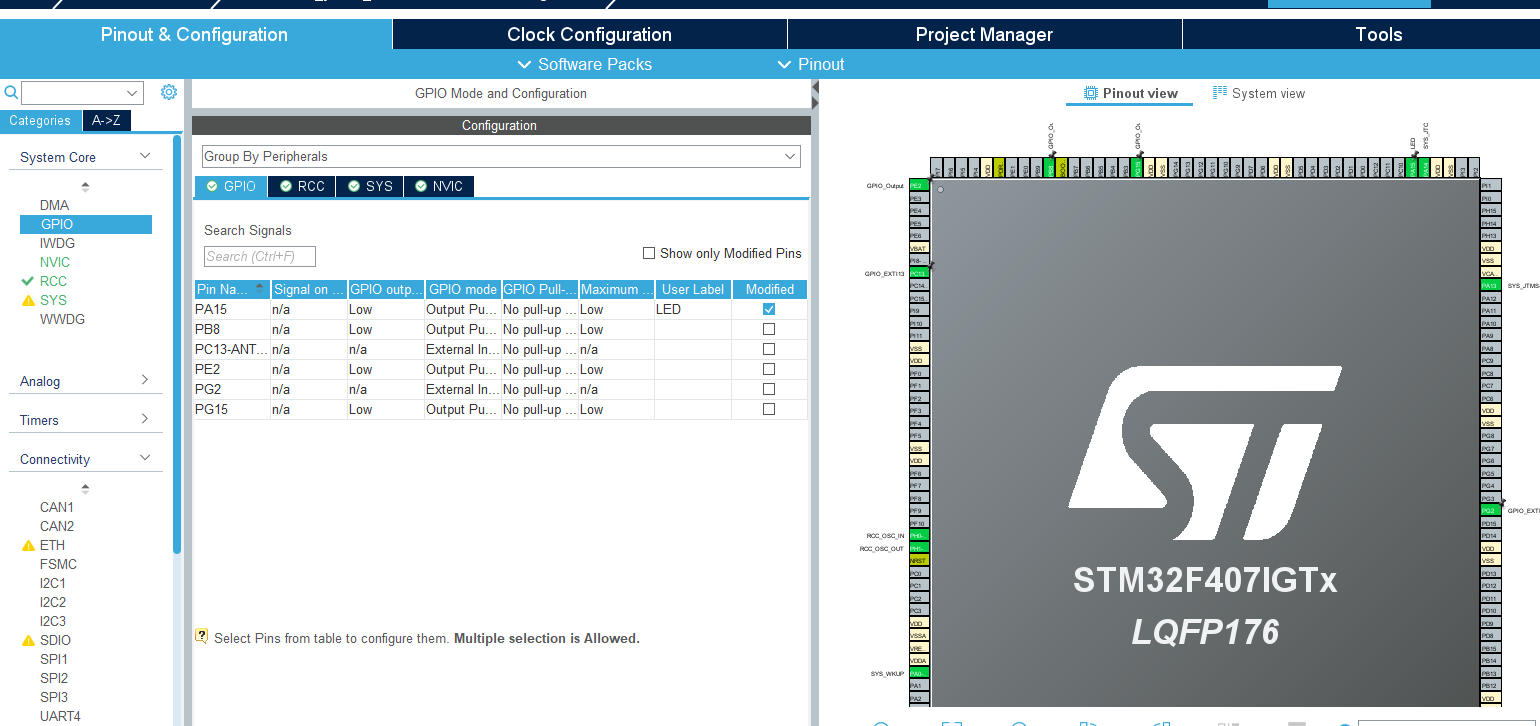Tick the Modified checkbox for PG2
Screen dimensions: 1540x726
click(769, 389)
